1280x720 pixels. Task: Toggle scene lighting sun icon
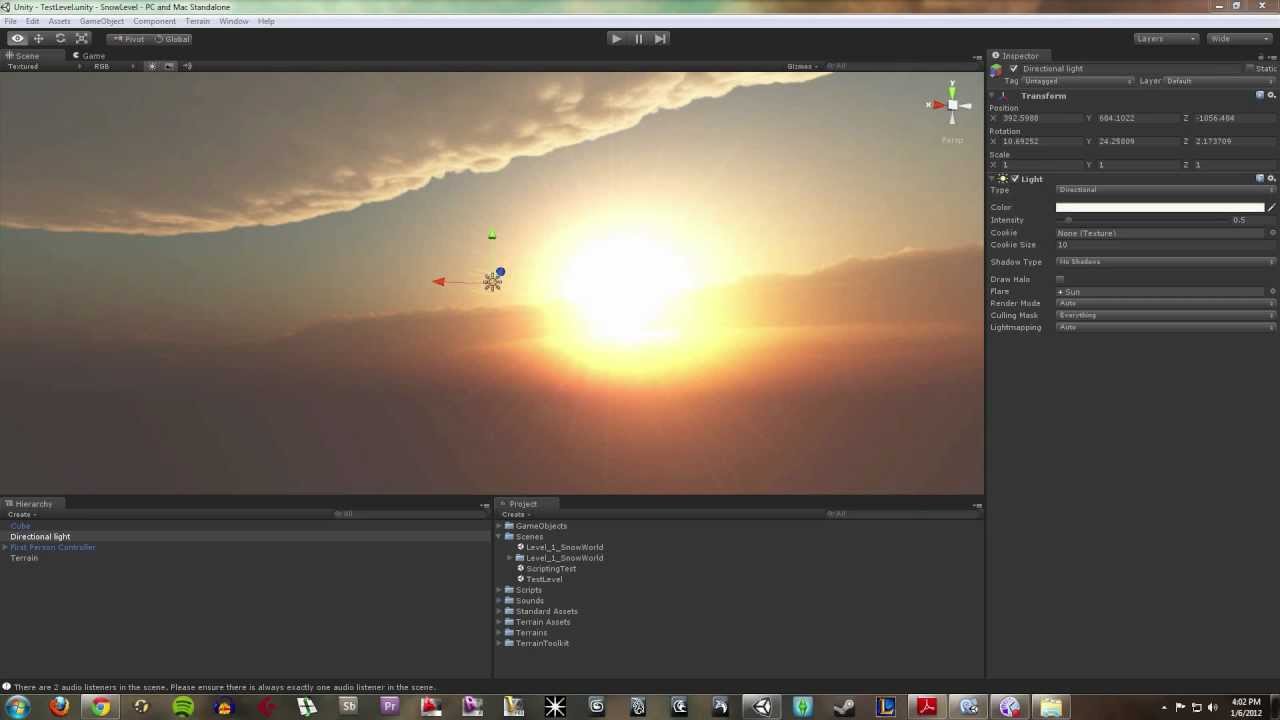pyautogui.click(x=152, y=66)
